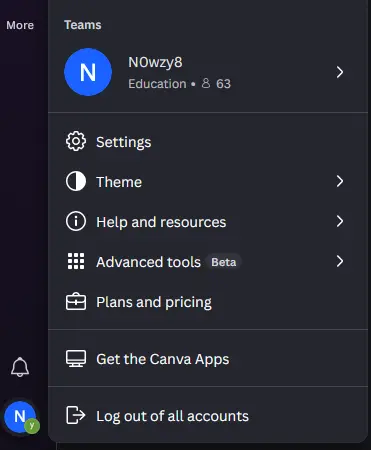Click the More label in sidebar
This screenshot has width=371, height=451.
coord(20,25)
